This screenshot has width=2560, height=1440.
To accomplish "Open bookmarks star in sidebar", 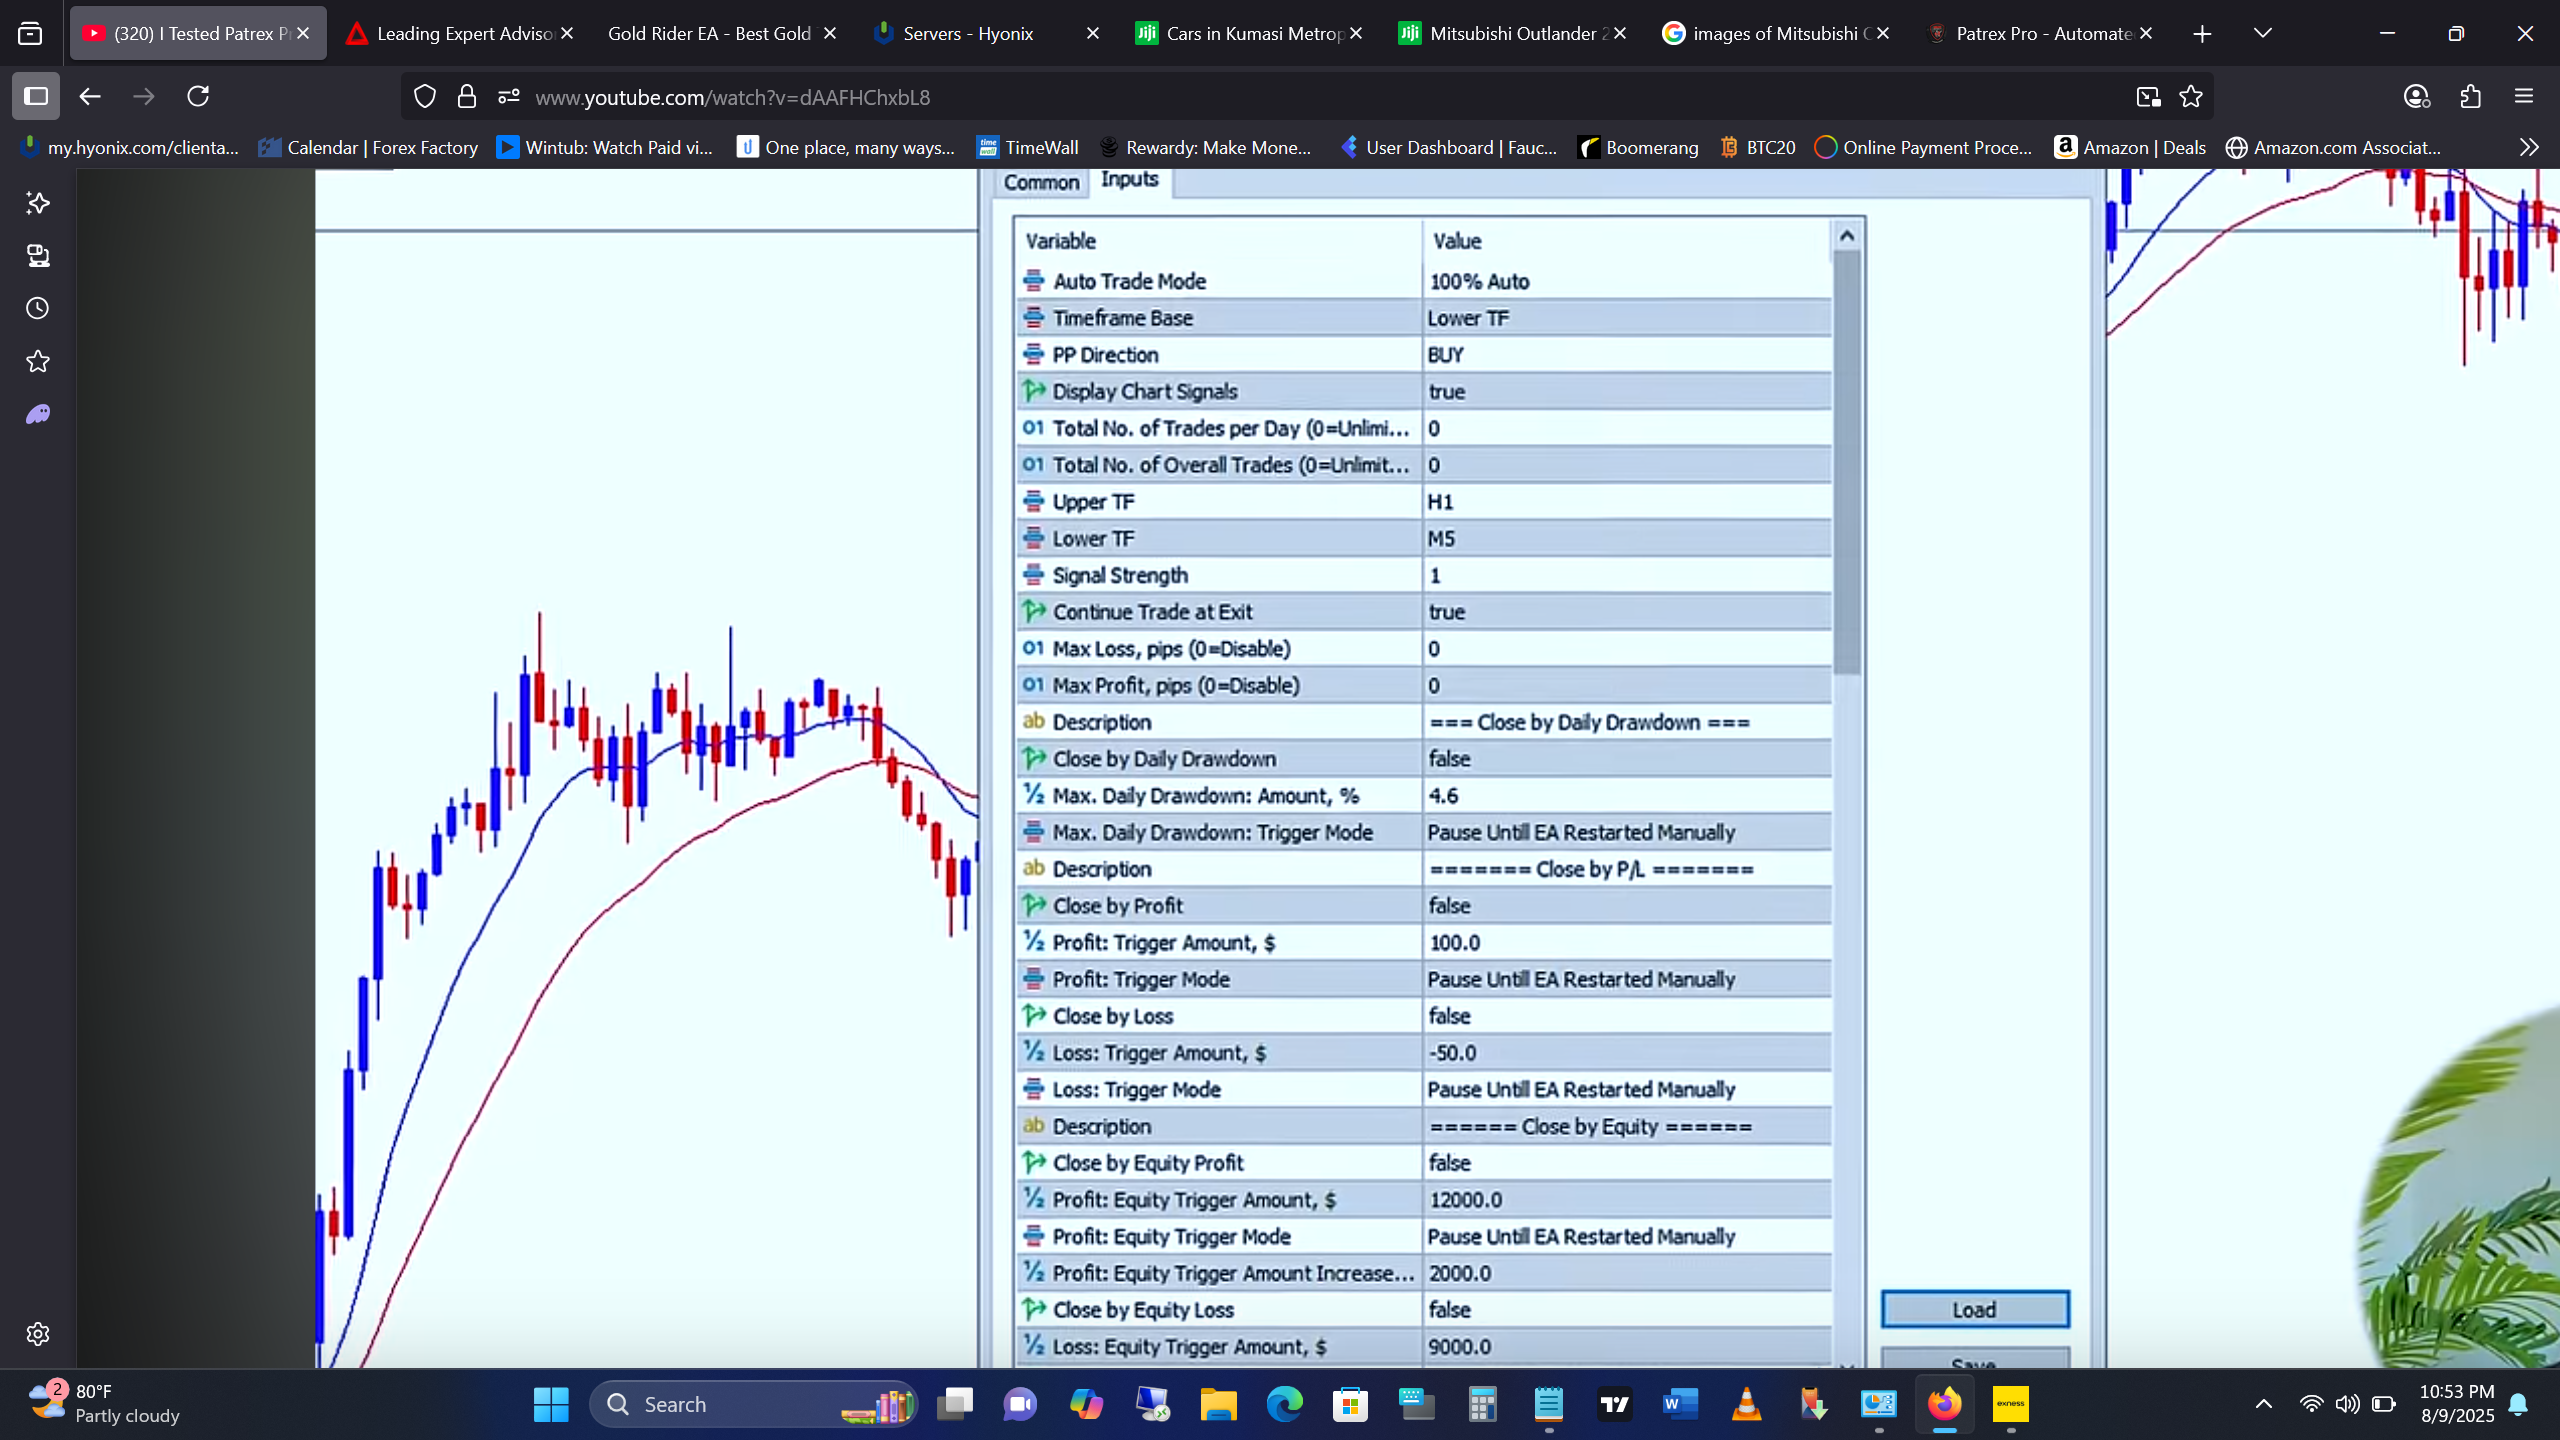I will tap(38, 361).
